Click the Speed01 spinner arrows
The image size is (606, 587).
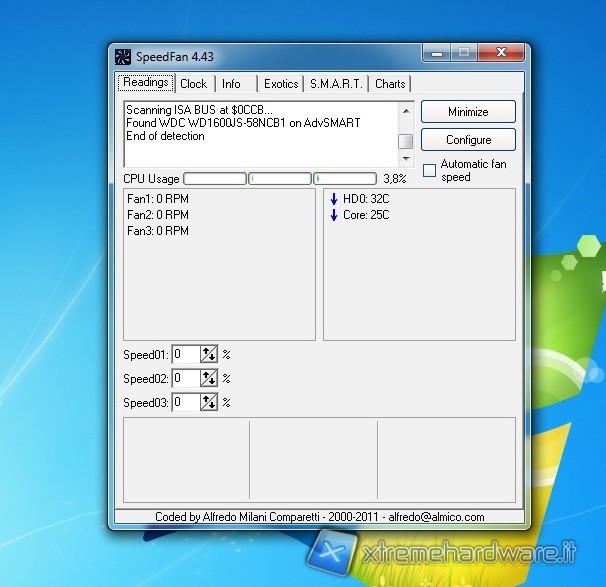pos(209,354)
